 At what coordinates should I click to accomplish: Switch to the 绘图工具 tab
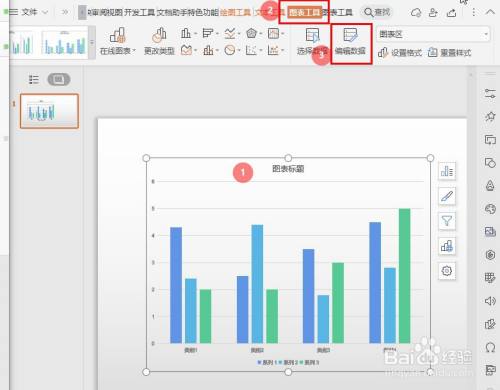(235, 13)
